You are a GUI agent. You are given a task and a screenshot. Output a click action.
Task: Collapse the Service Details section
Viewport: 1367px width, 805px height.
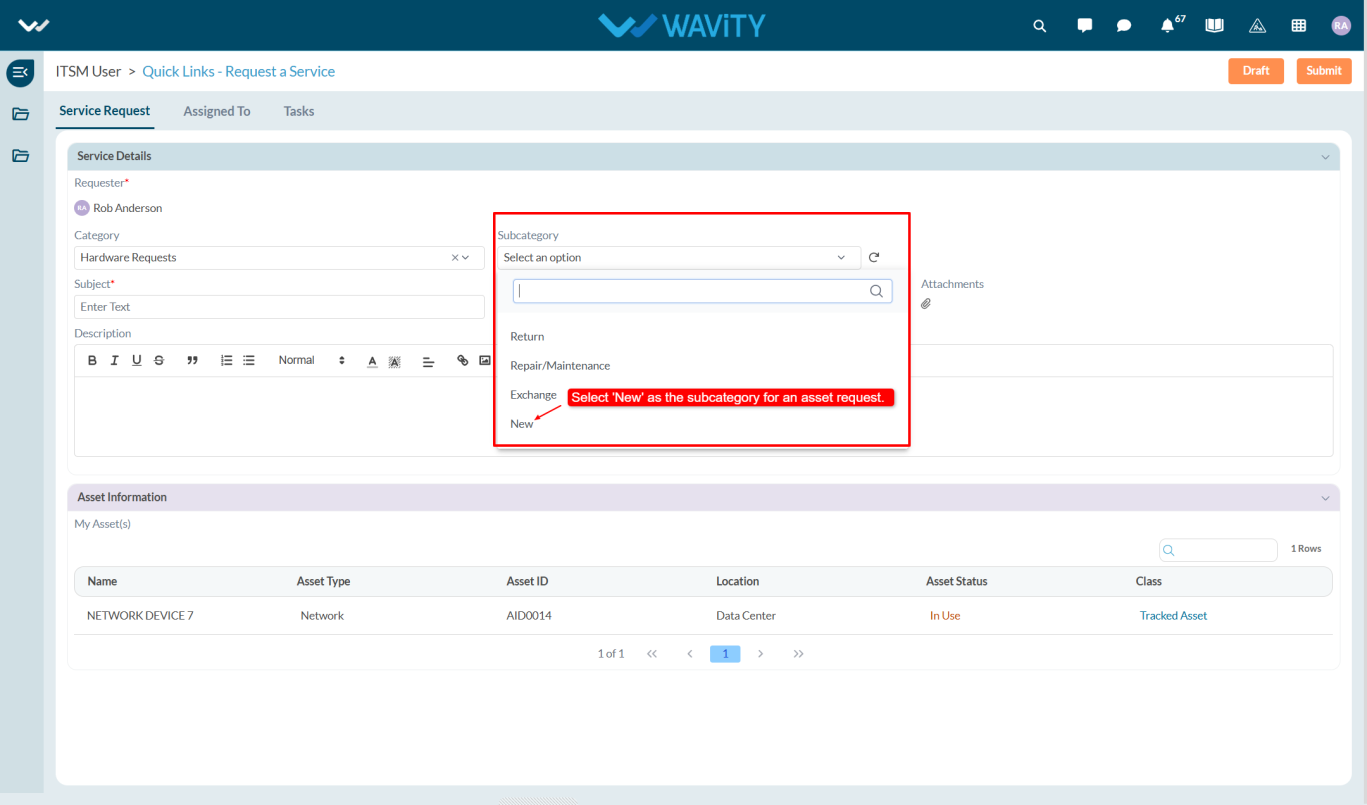1326,157
